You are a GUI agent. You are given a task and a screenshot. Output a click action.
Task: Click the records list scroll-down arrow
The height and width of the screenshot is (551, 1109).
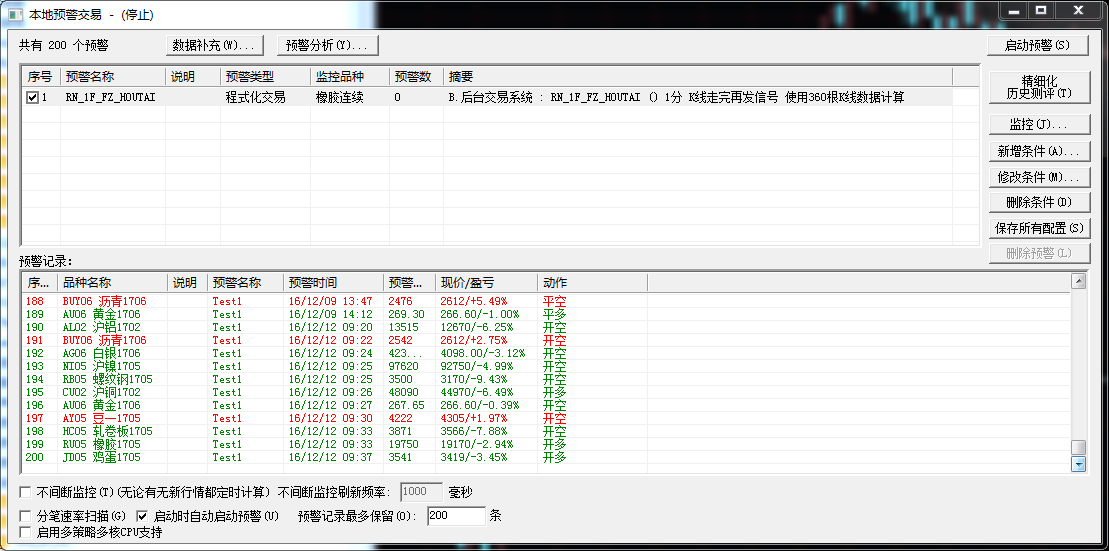tap(1079, 464)
